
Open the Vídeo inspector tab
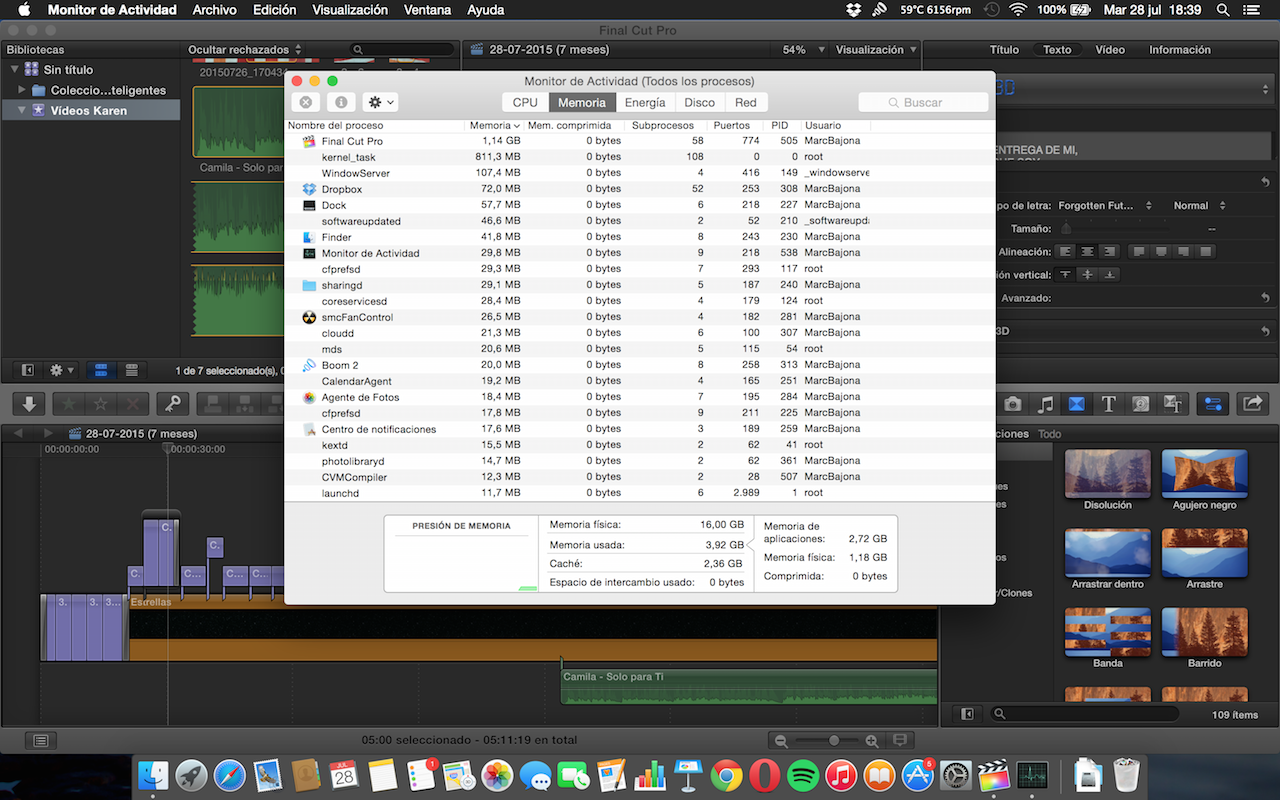pos(1110,50)
